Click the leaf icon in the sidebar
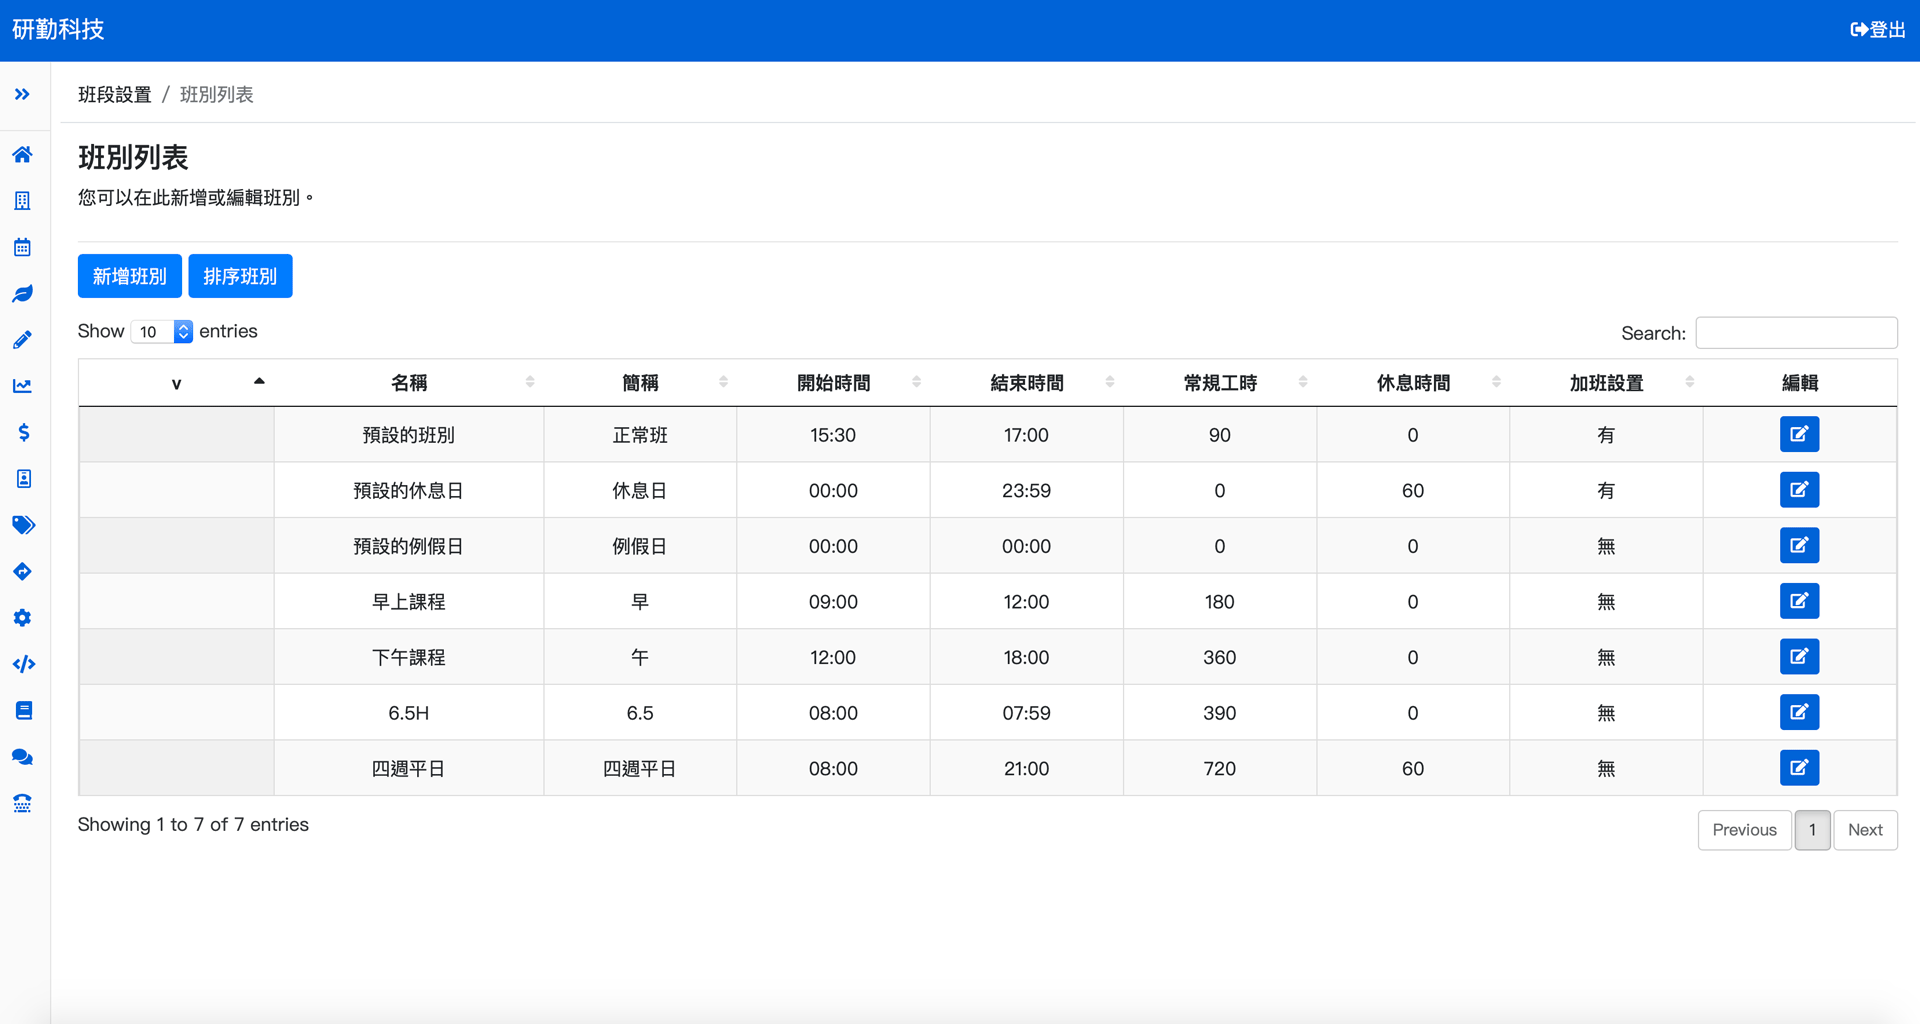The image size is (1920, 1024). point(22,293)
